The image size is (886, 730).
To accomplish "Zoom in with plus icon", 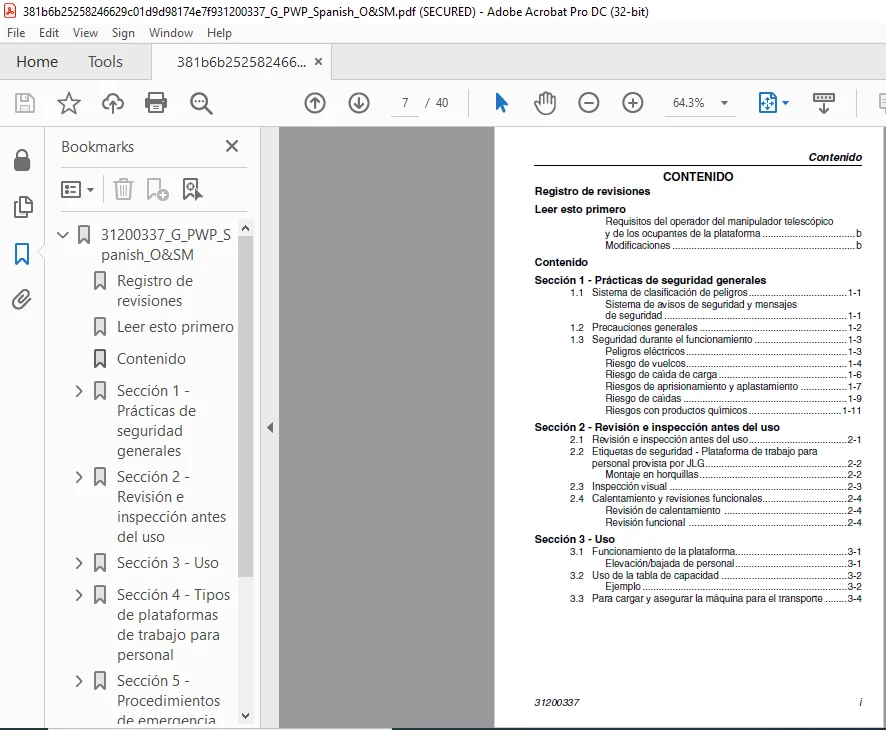I will point(632,103).
